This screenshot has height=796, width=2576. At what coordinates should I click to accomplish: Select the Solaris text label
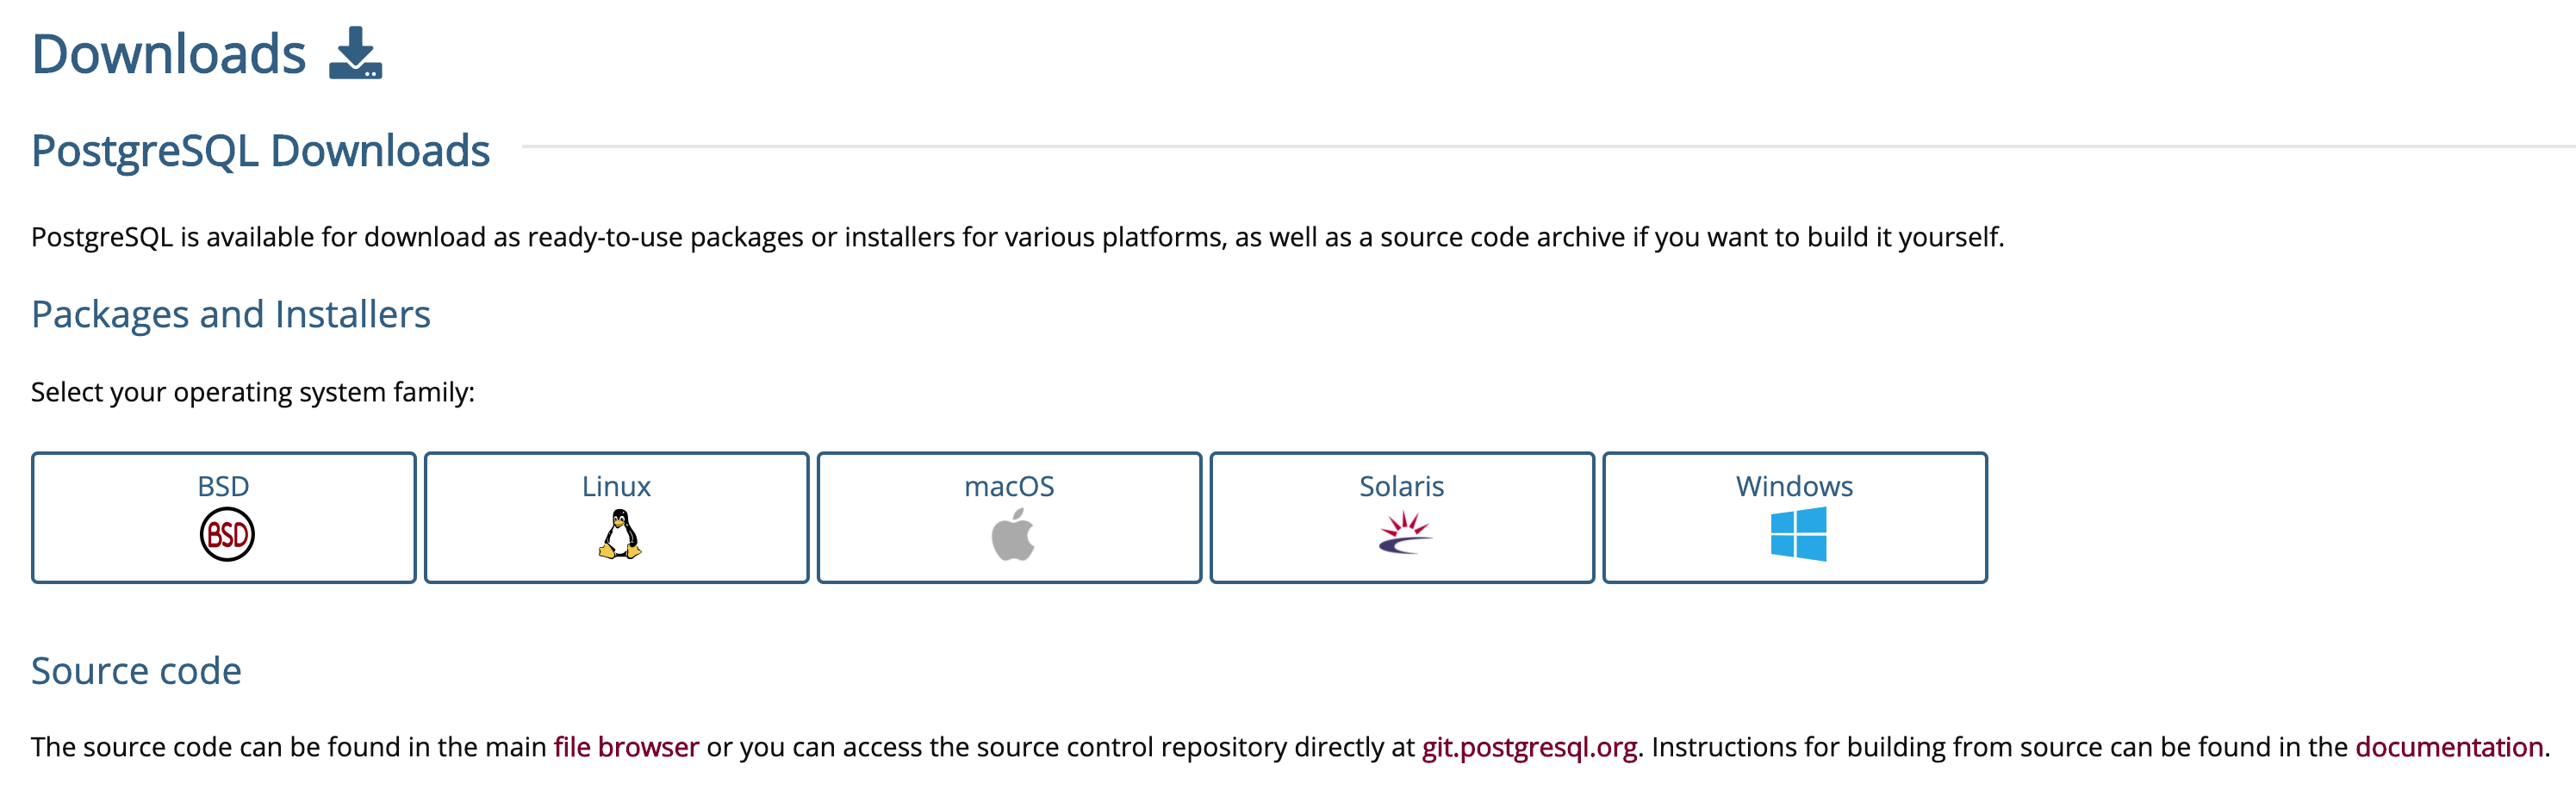1401,487
